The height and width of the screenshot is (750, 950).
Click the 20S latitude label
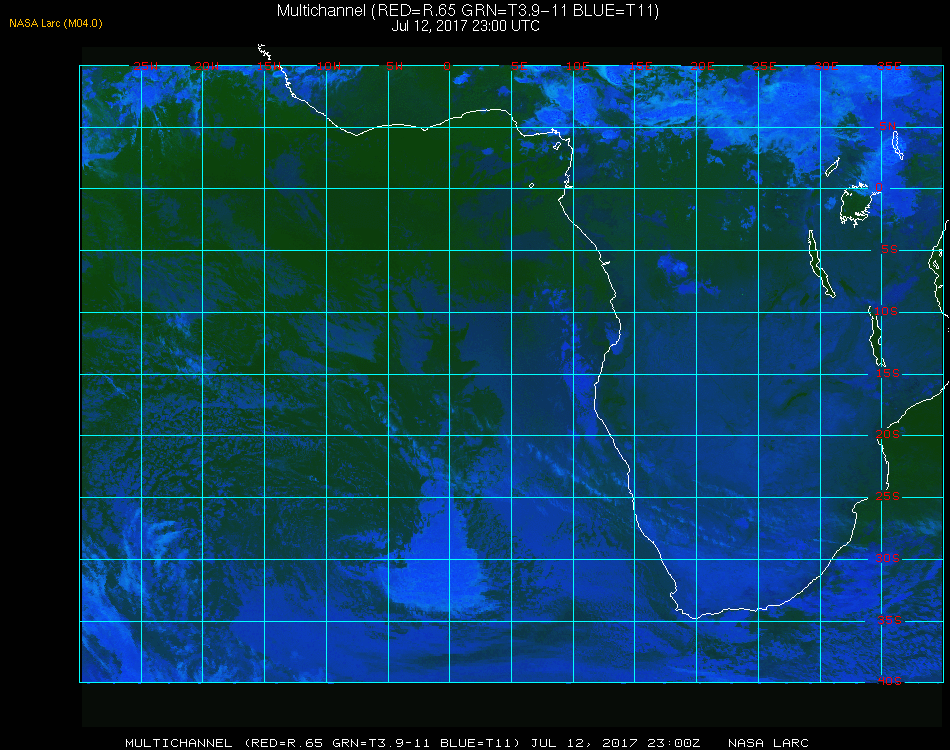pos(888,434)
